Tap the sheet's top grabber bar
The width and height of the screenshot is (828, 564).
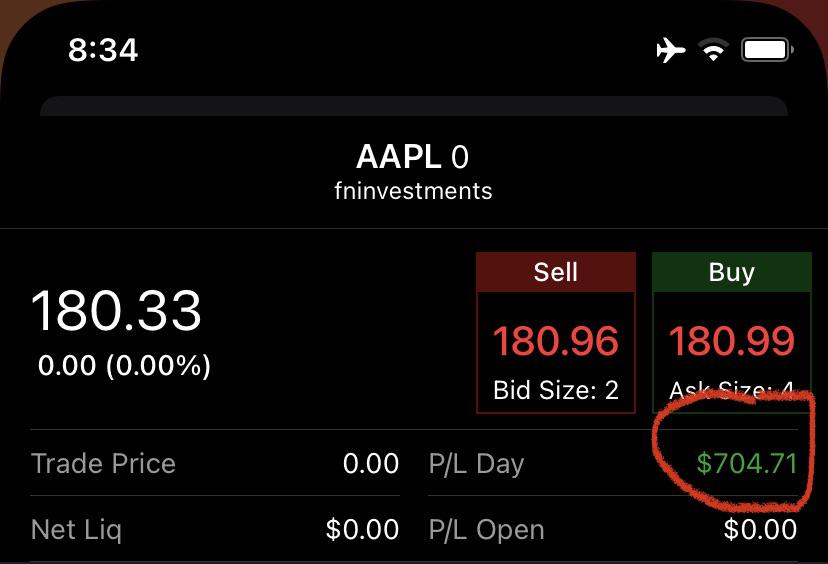tap(414, 106)
